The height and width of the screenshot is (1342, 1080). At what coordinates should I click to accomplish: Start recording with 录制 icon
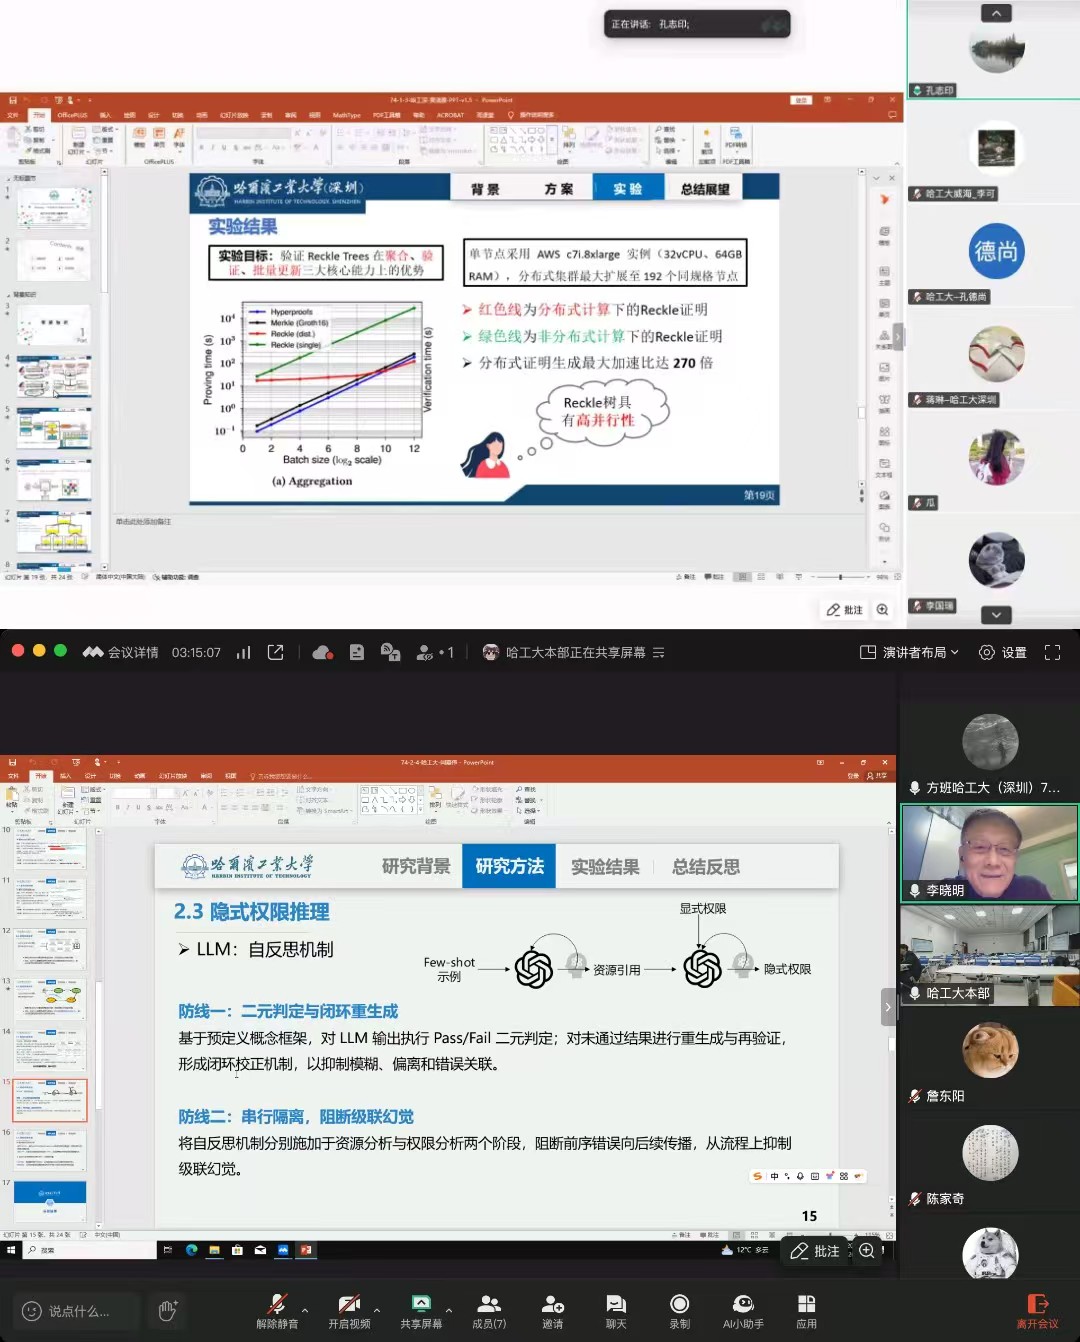click(x=679, y=1304)
